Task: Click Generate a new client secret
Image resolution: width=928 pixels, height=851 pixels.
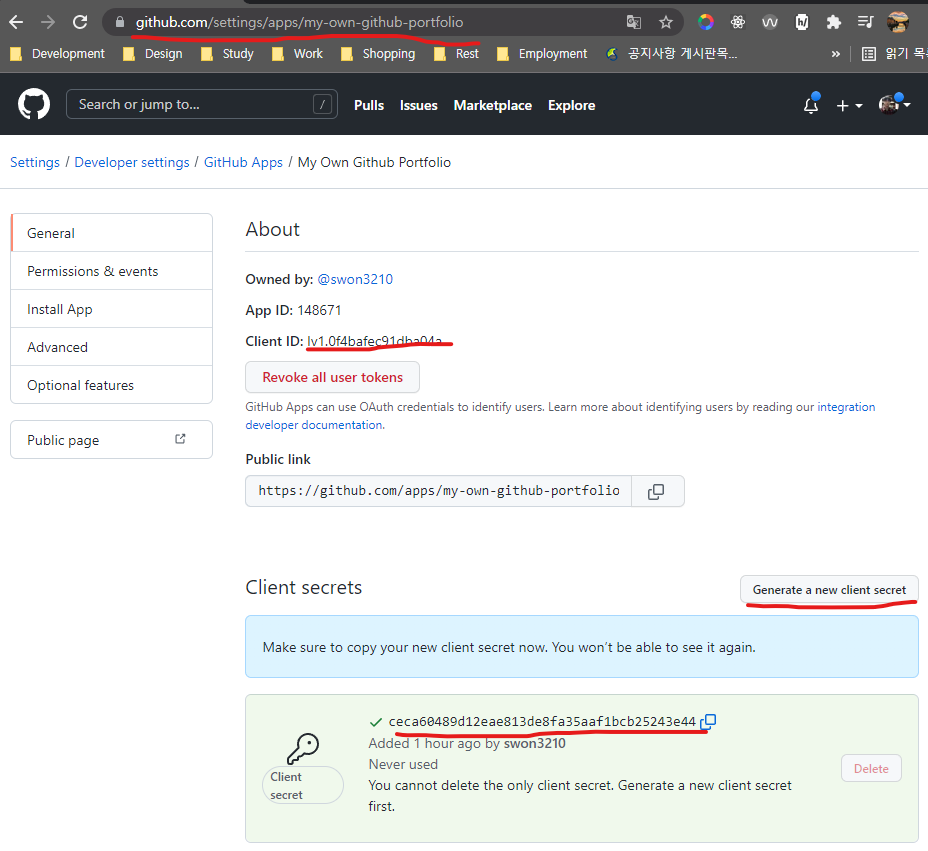Action: tap(829, 589)
